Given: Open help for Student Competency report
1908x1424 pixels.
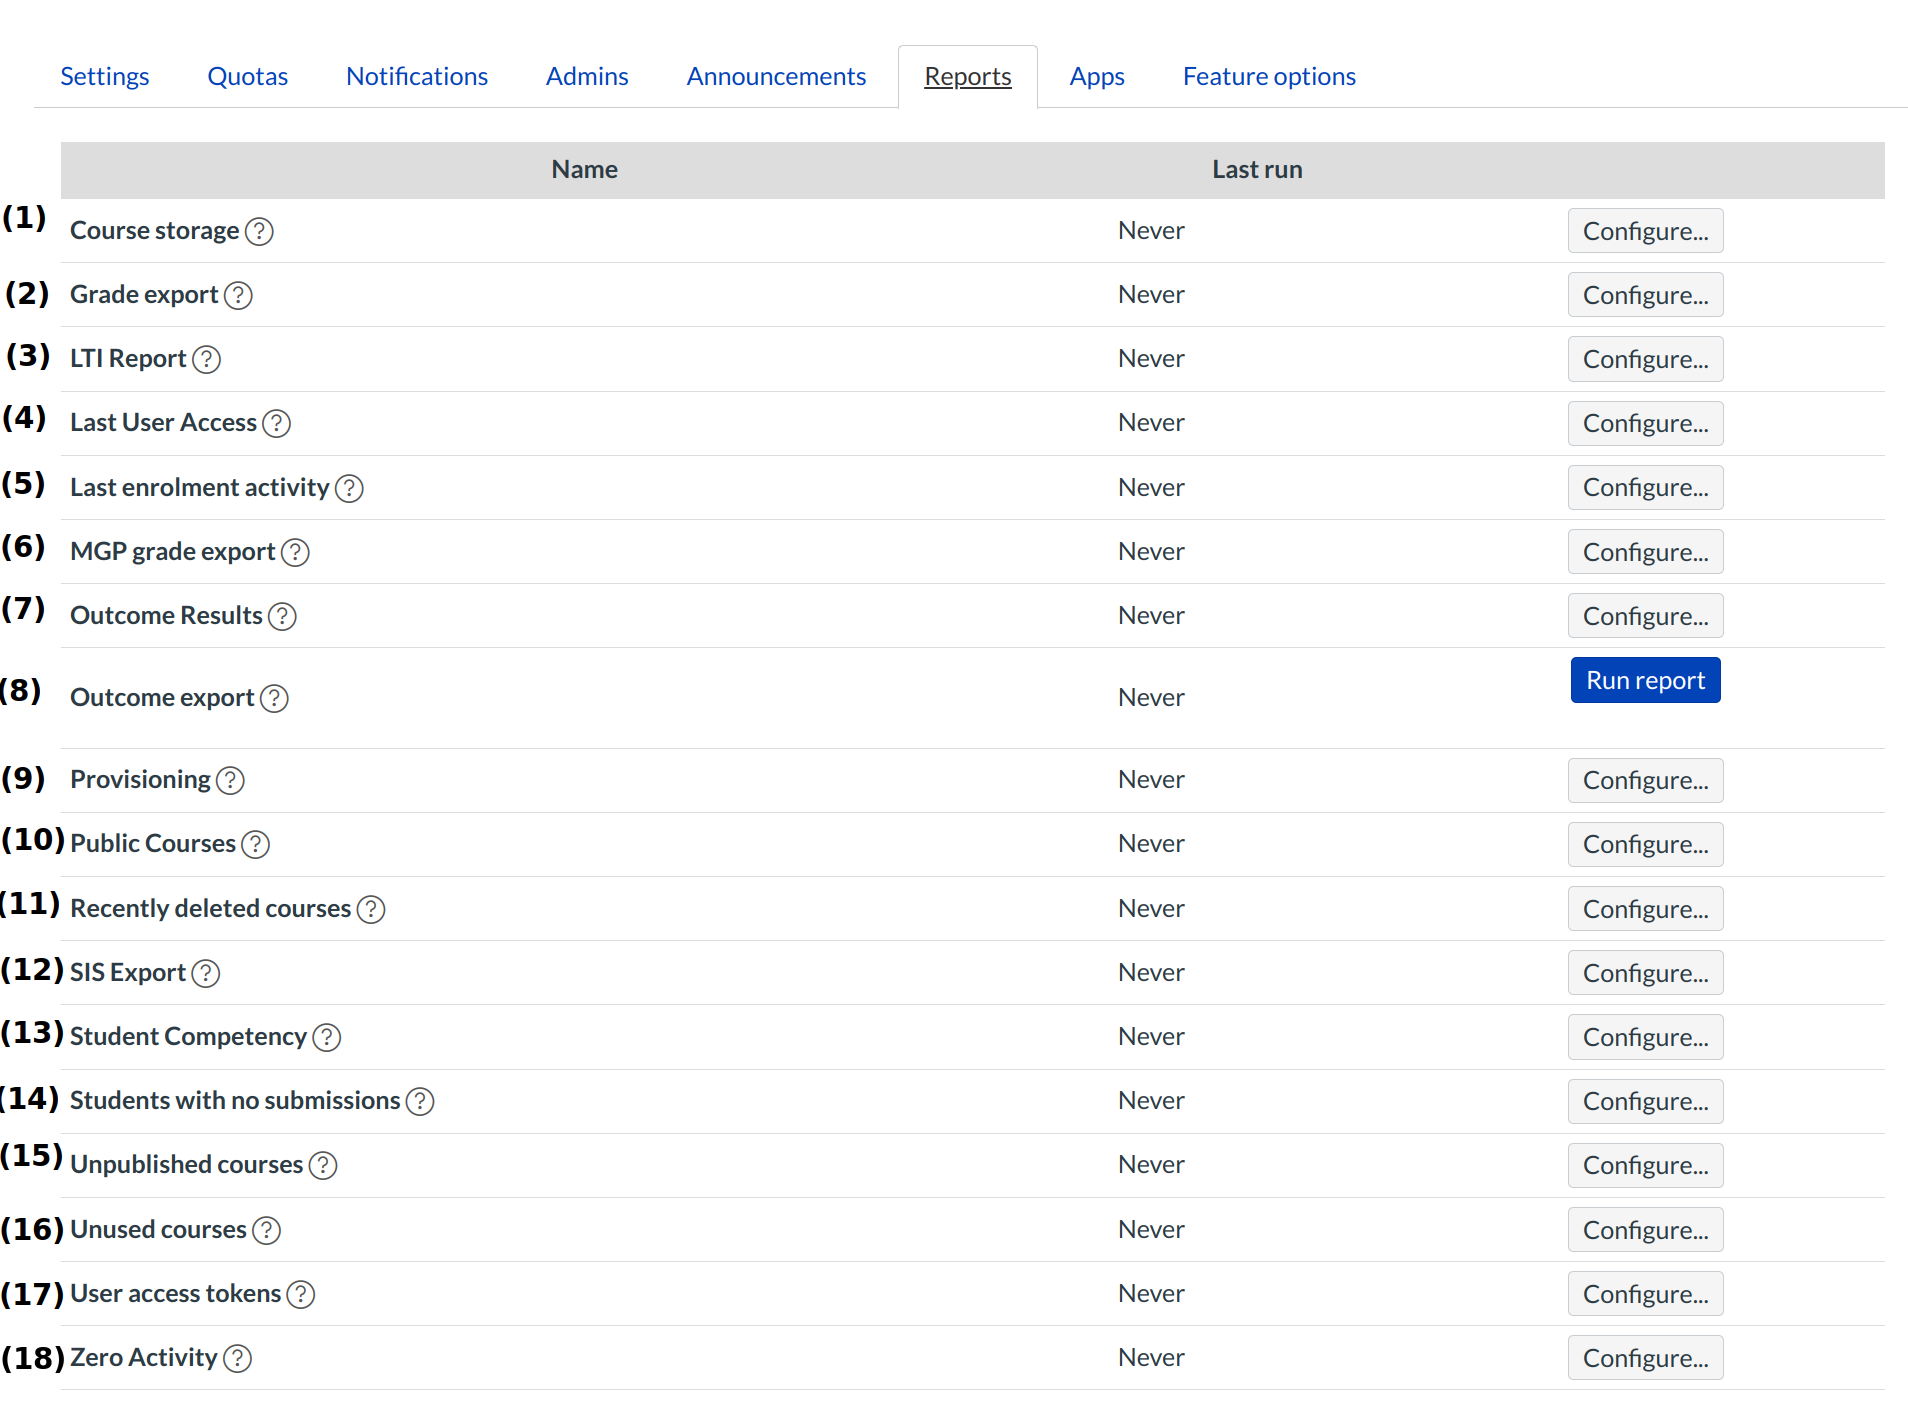Looking at the screenshot, I should click(325, 1037).
